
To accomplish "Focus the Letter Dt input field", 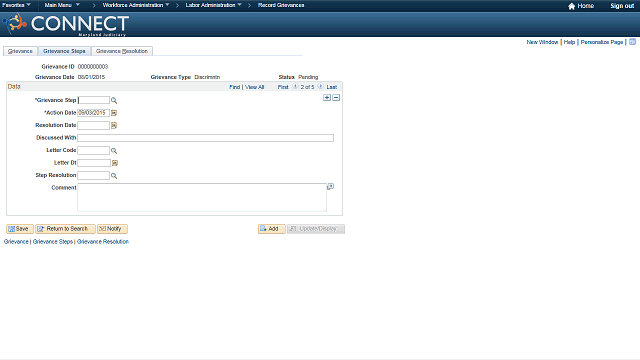I will 94,163.
